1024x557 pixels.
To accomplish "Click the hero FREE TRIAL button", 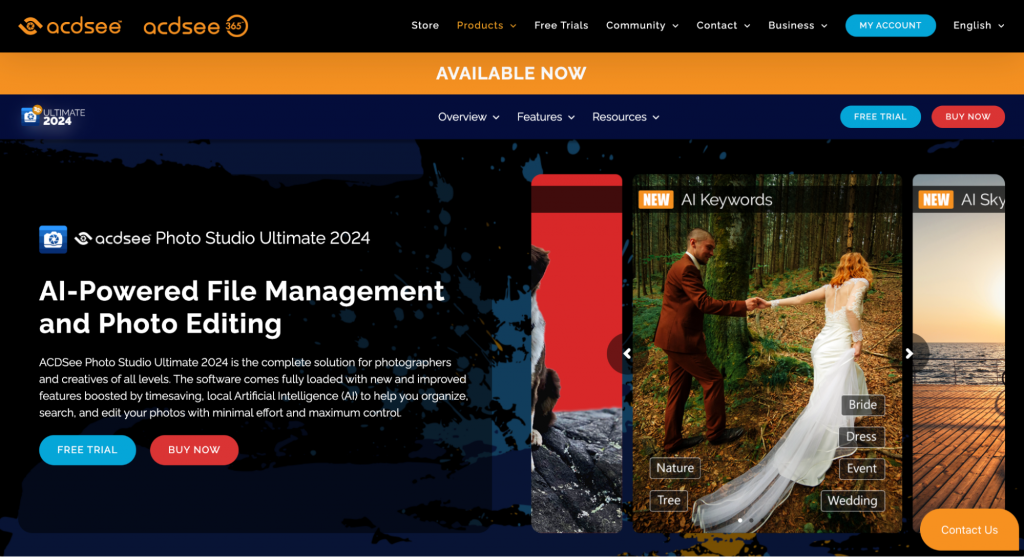I will pos(88,450).
